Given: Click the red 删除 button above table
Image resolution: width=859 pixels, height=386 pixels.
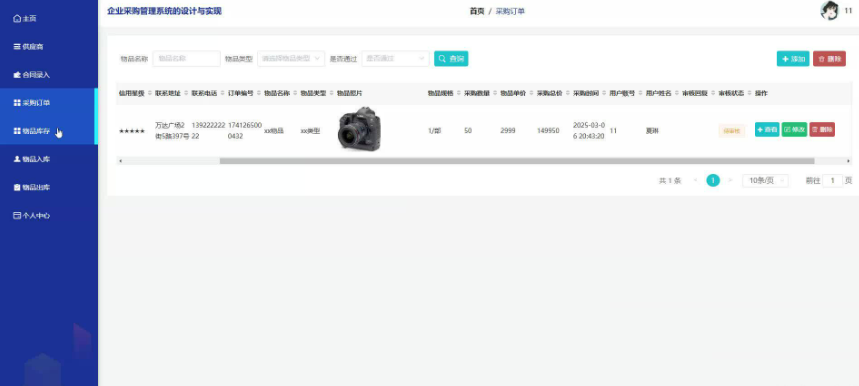Looking at the screenshot, I should tap(829, 59).
